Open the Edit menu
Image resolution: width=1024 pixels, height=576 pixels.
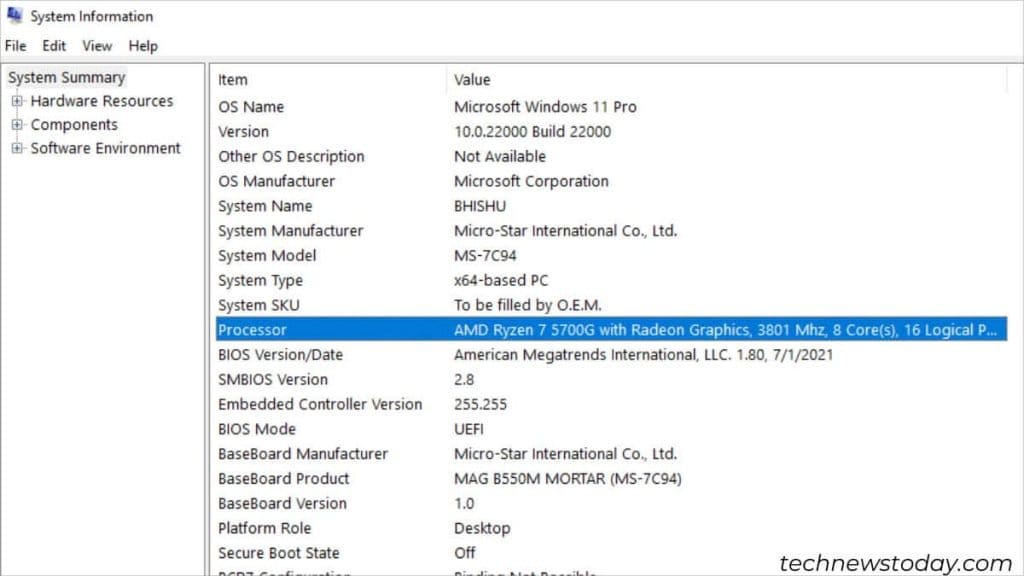point(53,45)
